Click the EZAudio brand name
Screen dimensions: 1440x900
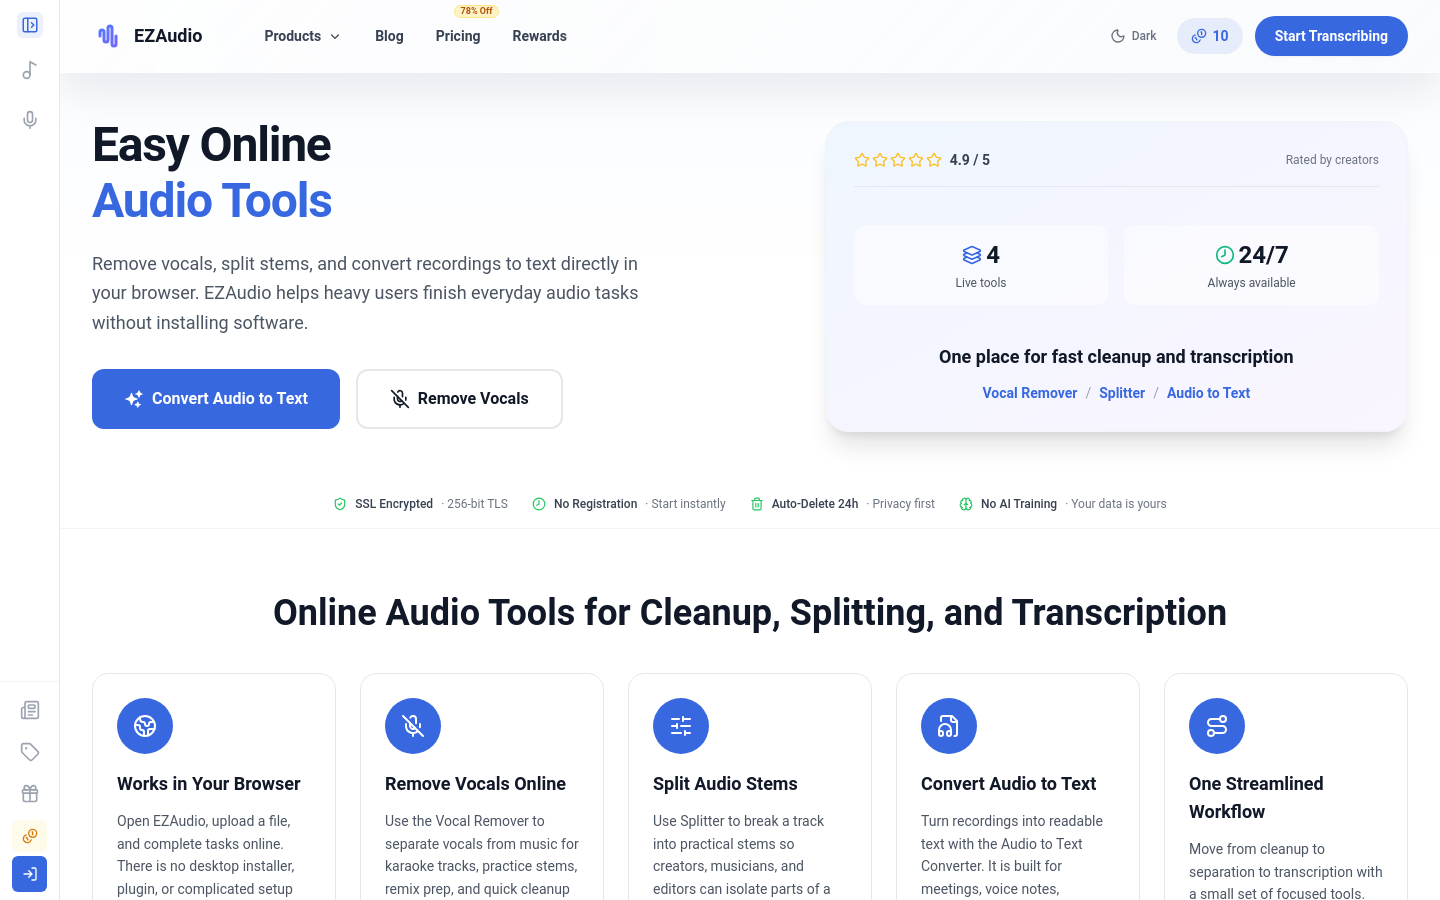(168, 36)
